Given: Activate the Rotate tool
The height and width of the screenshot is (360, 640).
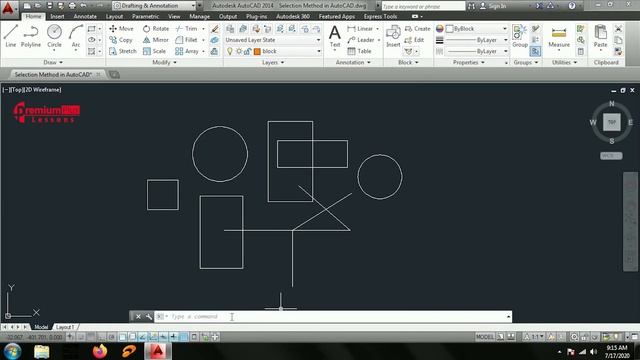Looking at the screenshot, I should 156,29.
